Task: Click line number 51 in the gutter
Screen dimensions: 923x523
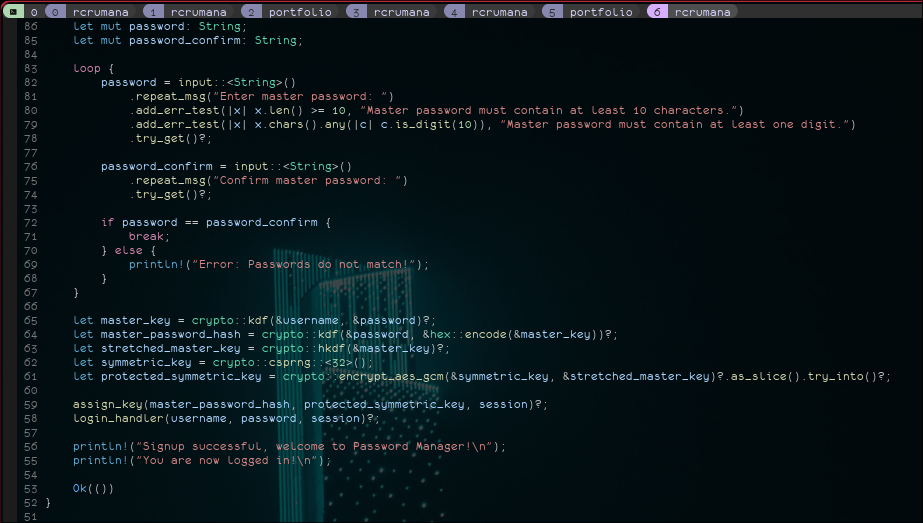Action: pyautogui.click(x=31, y=517)
